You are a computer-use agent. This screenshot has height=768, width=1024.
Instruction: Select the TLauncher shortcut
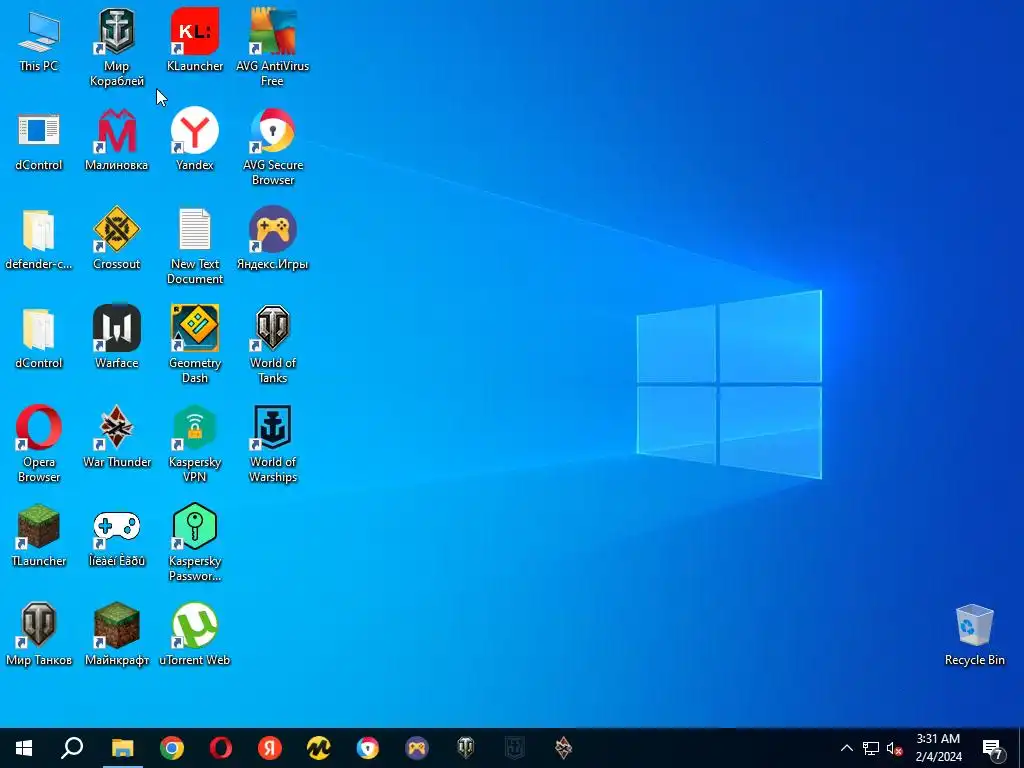39,537
